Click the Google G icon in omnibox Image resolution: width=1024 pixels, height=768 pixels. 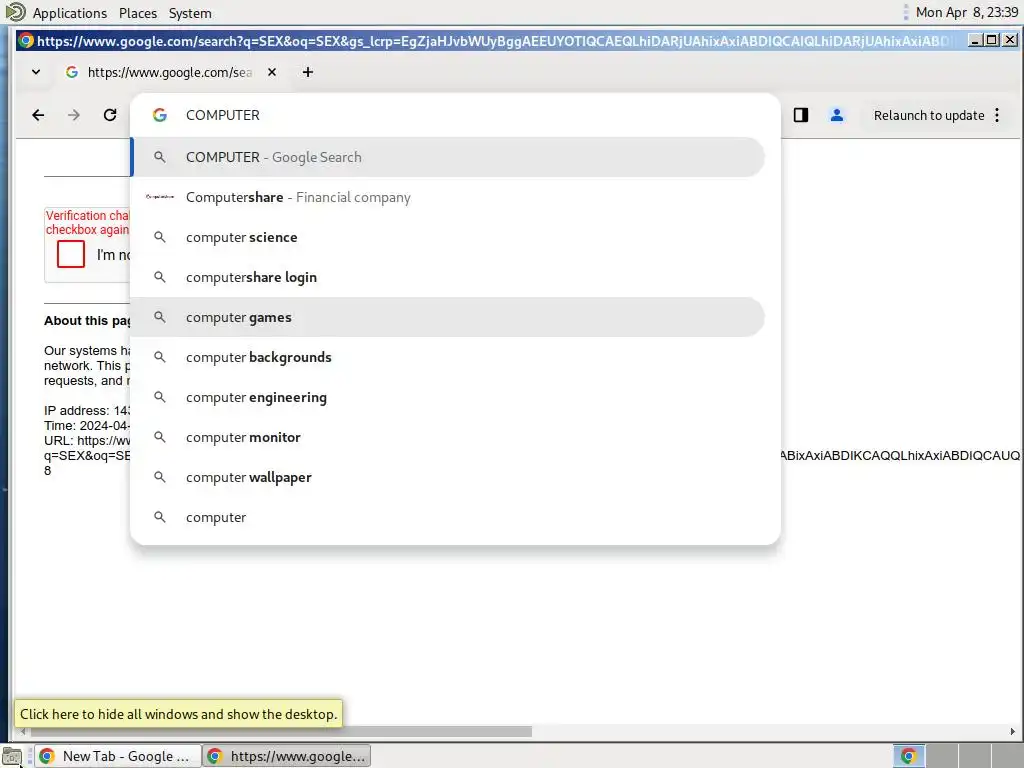(x=159, y=115)
